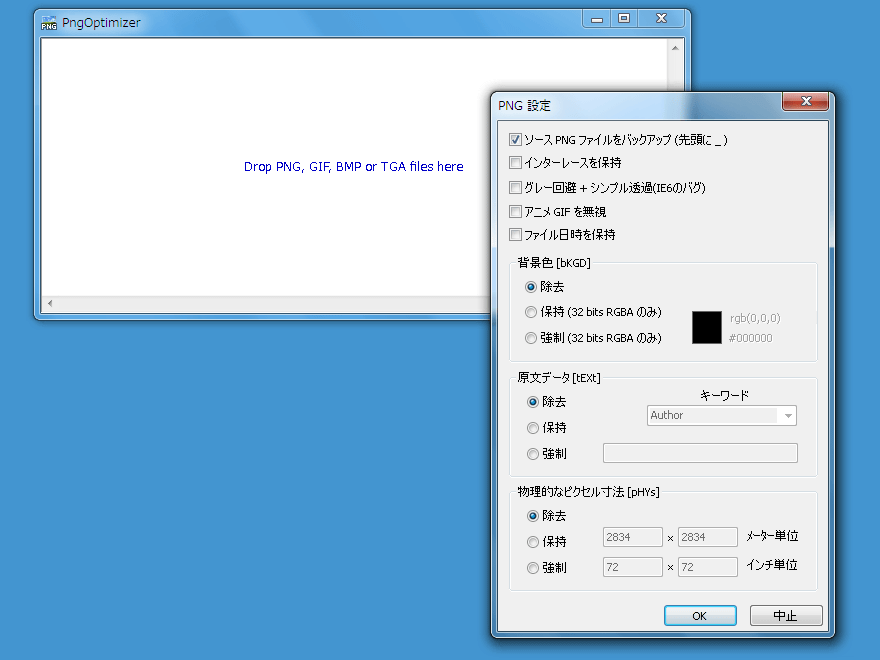Minimize the PngOptimizer window
The height and width of the screenshot is (660, 880).
pos(598,19)
